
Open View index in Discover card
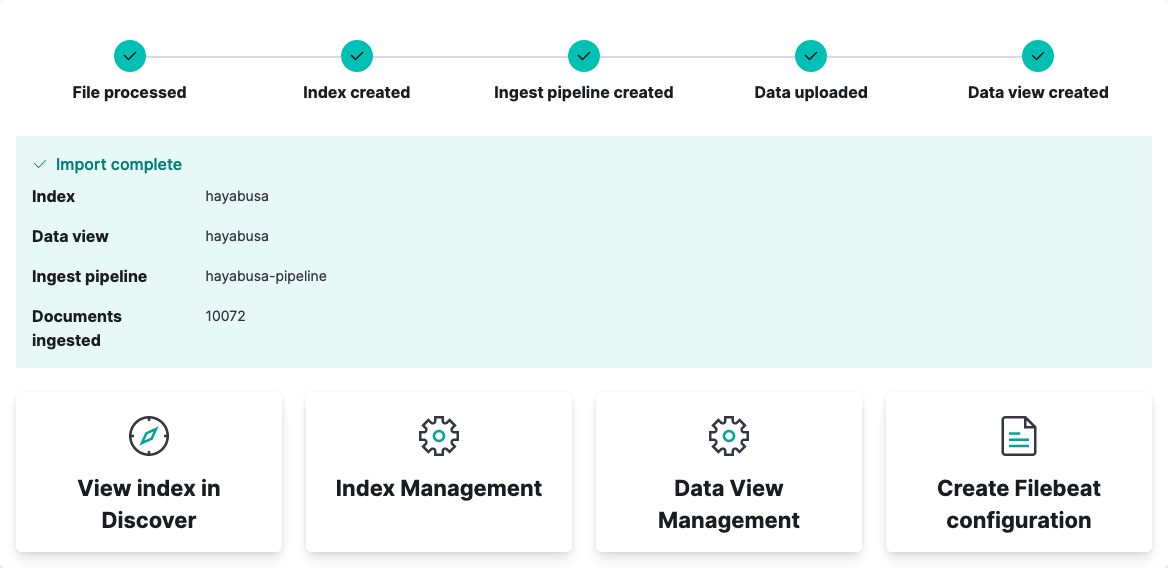click(x=149, y=472)
